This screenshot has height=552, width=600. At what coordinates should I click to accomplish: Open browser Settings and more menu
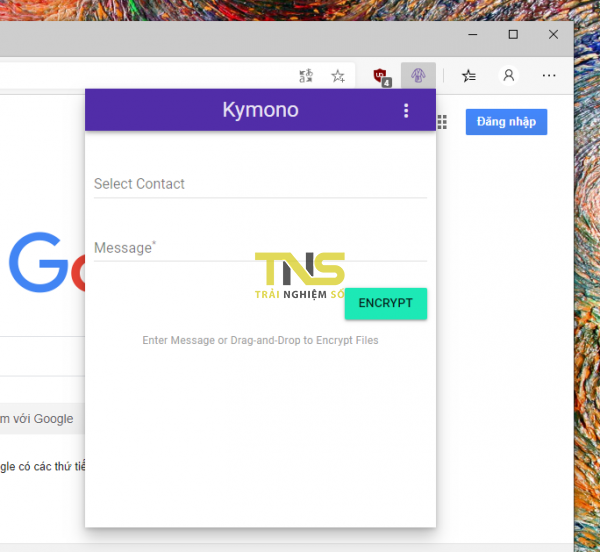pyautogui.click(x=549, y=75)
